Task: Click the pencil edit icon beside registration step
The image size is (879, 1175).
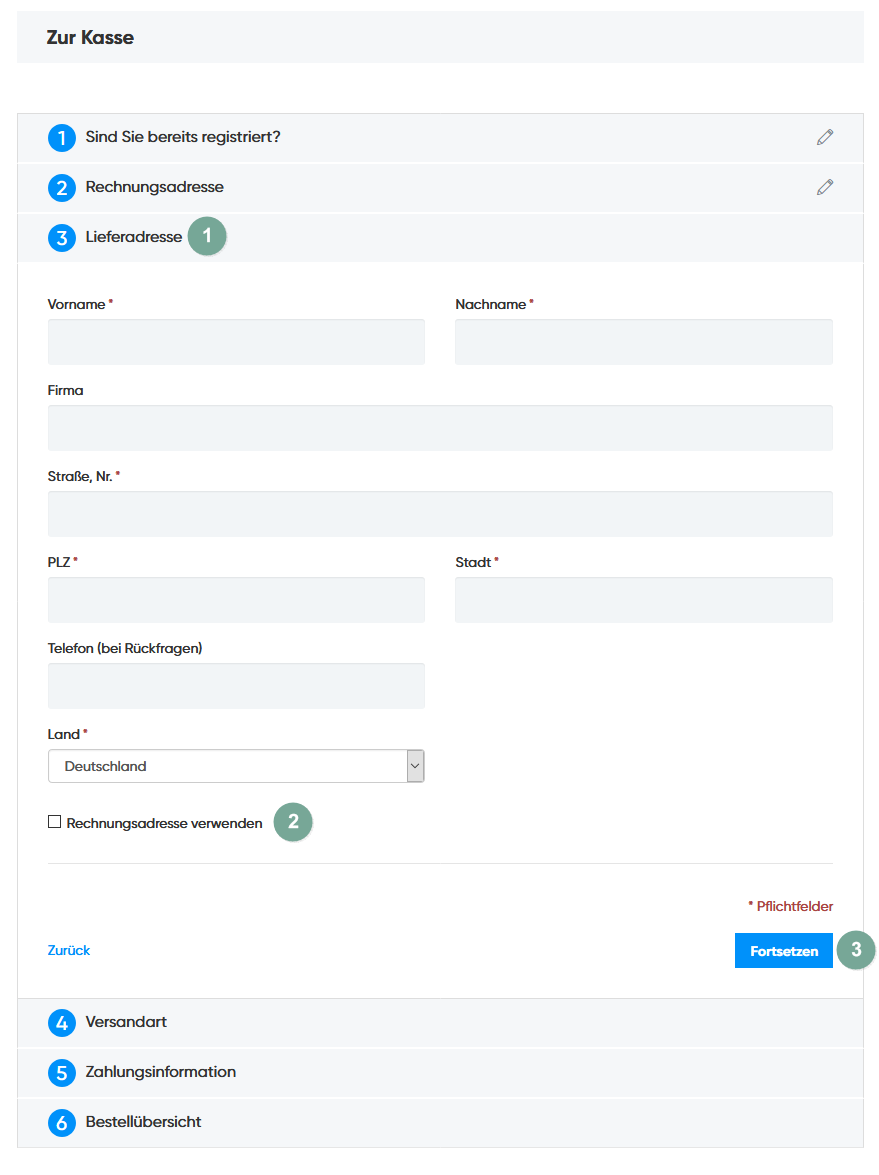Action: point(824,137)
